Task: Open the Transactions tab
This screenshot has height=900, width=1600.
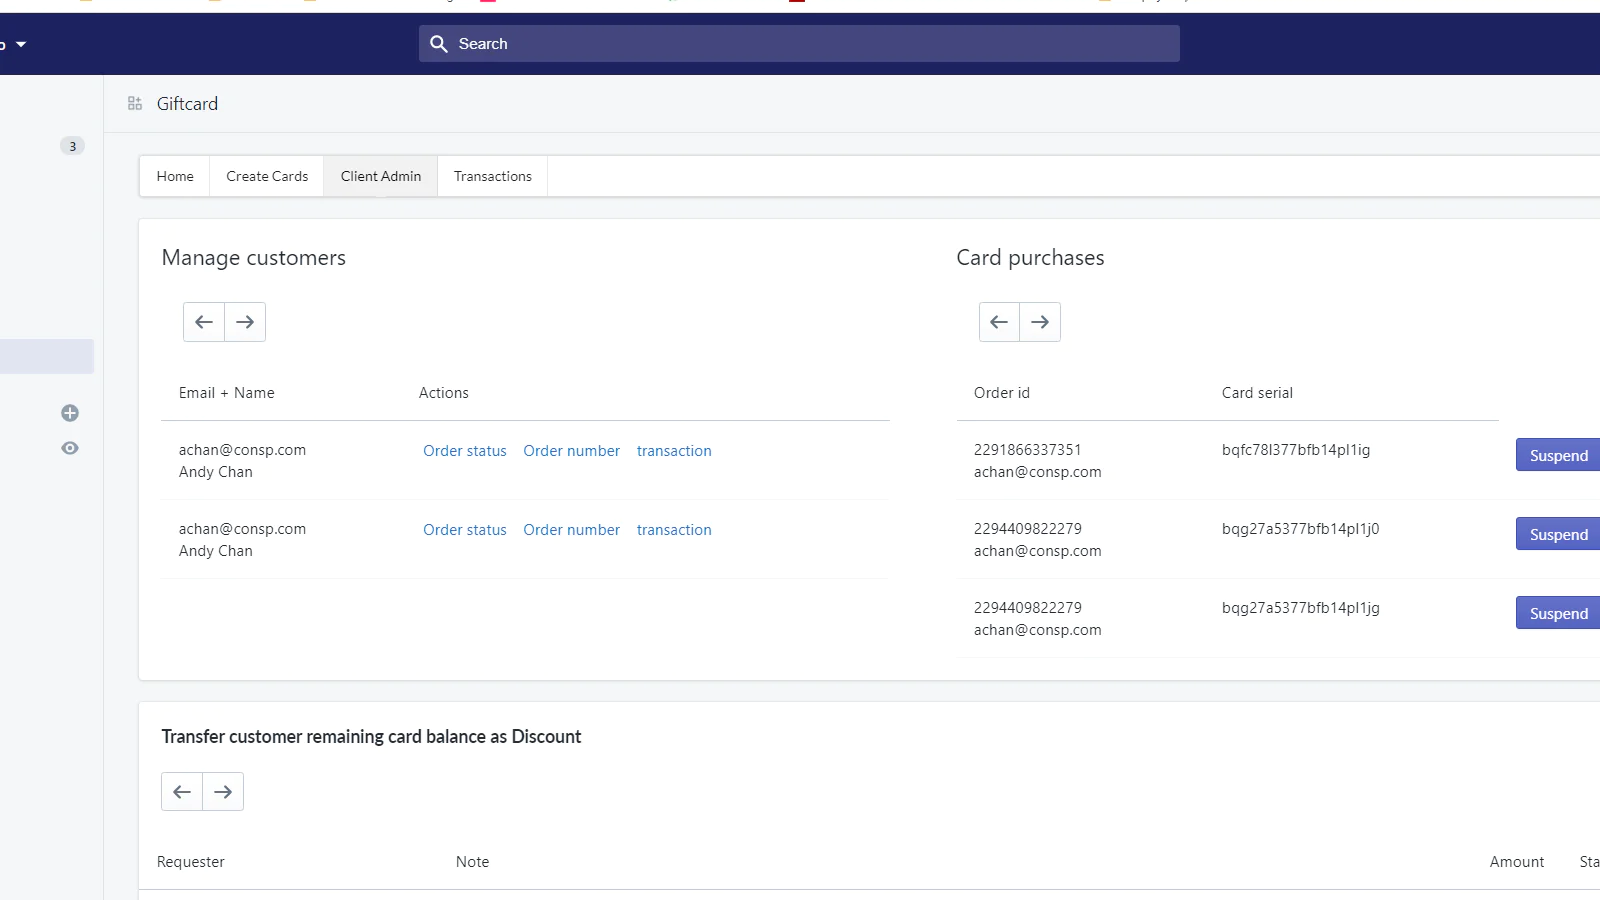Action: [x=493, y=176]
